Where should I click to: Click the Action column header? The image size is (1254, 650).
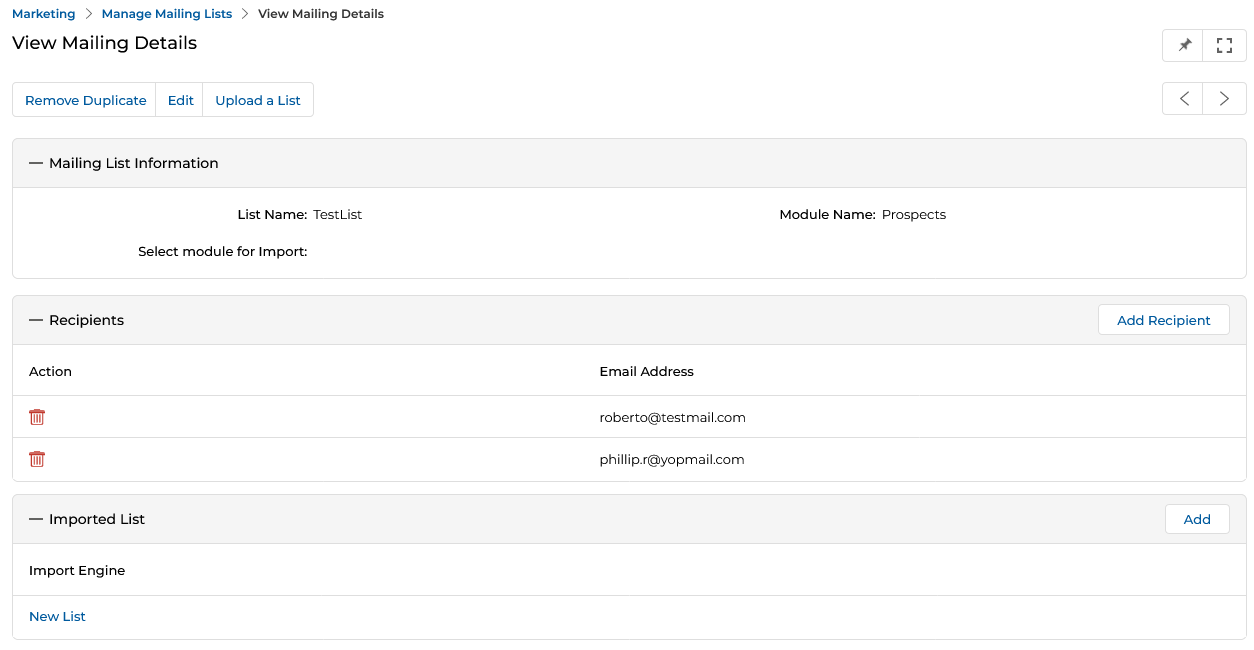(x=50, y=371)
